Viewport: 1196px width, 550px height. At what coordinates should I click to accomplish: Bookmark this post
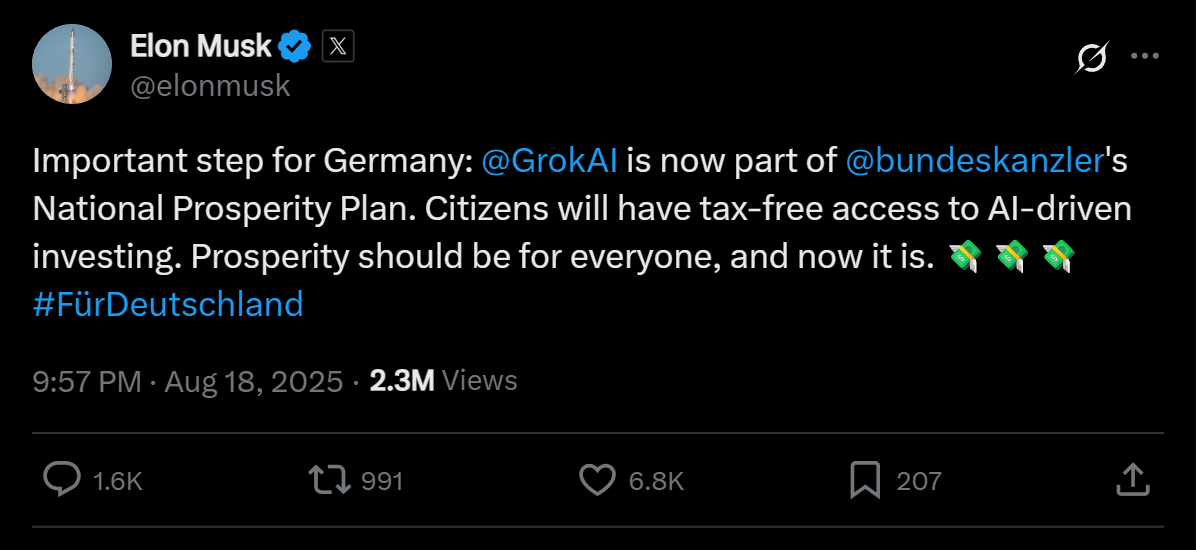864,480
